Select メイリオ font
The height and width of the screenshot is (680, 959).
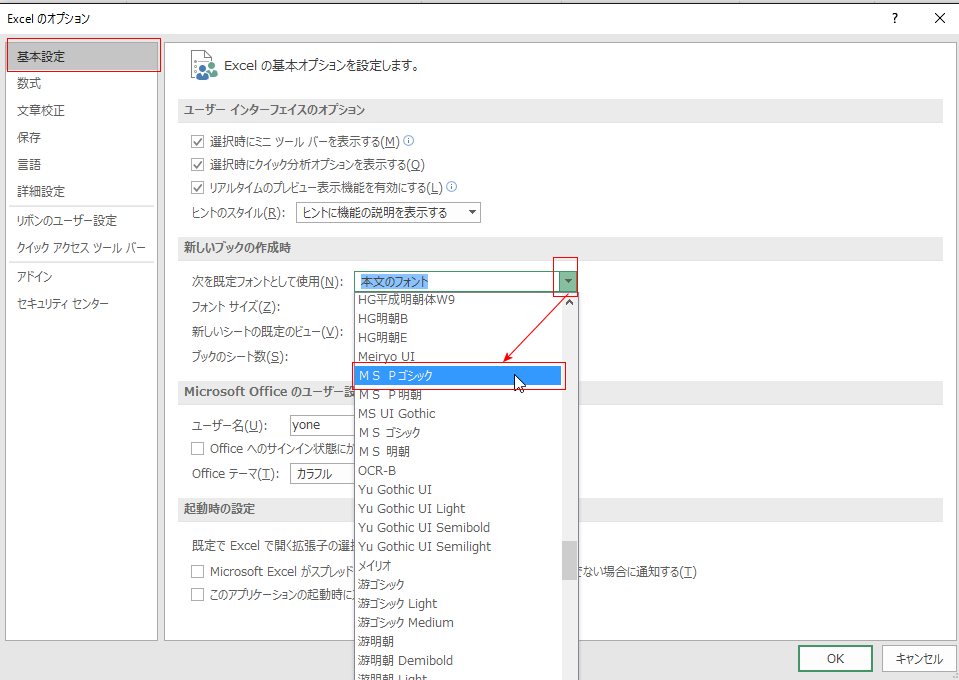coord(457,565)
